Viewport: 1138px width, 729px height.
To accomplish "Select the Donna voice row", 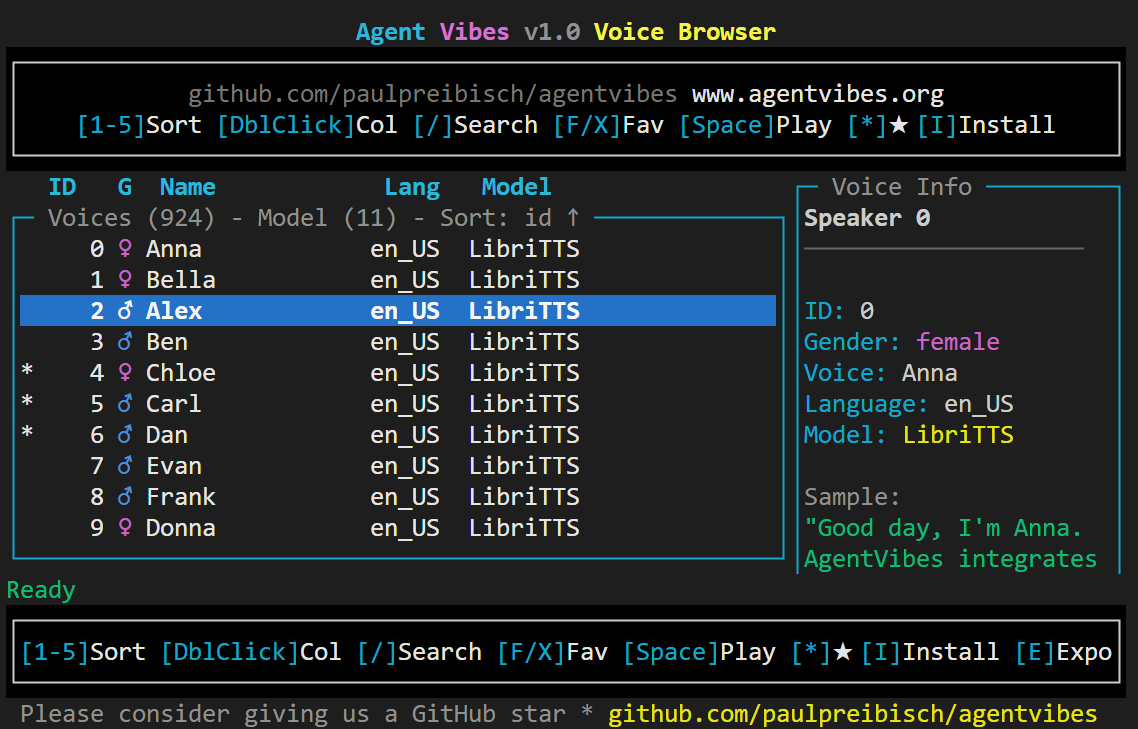I will 398,528.
